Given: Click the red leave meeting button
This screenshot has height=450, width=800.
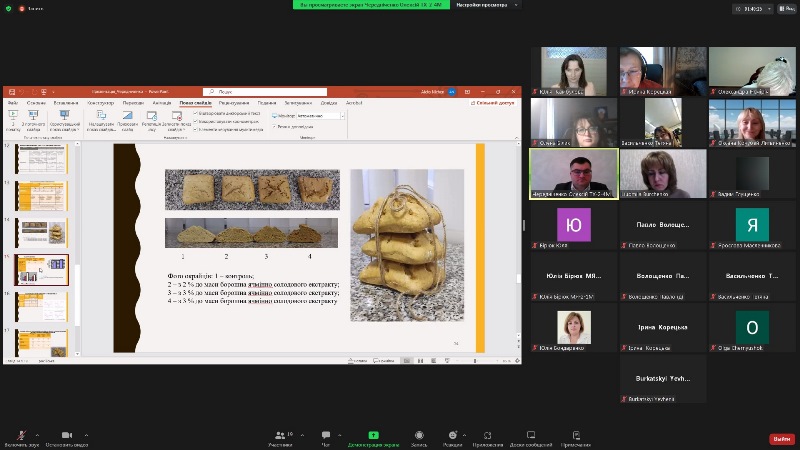Looking at the screenshot, I should coord(781,438).
